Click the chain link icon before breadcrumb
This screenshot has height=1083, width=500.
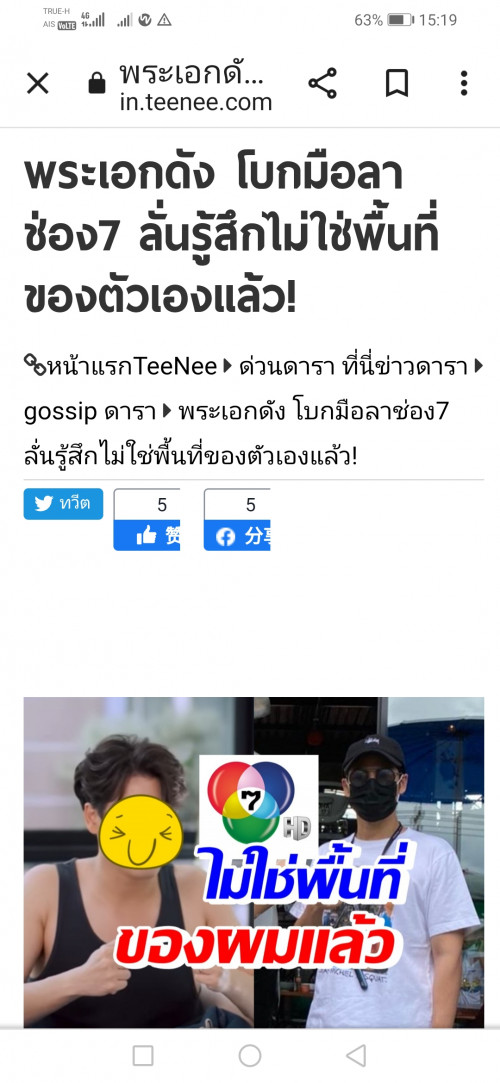tap(35, 365)
